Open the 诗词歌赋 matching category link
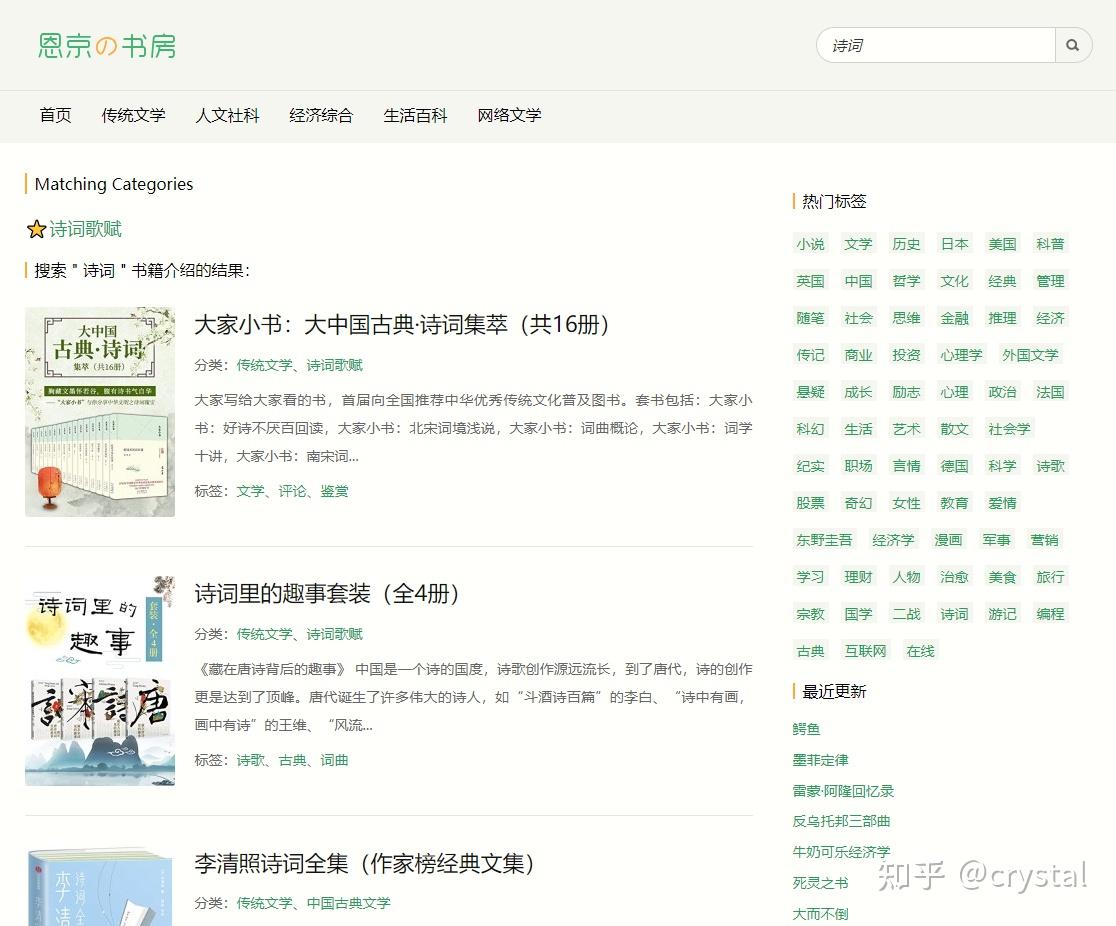The height and width of the screenshot is (926, 1116). [83, 229]
